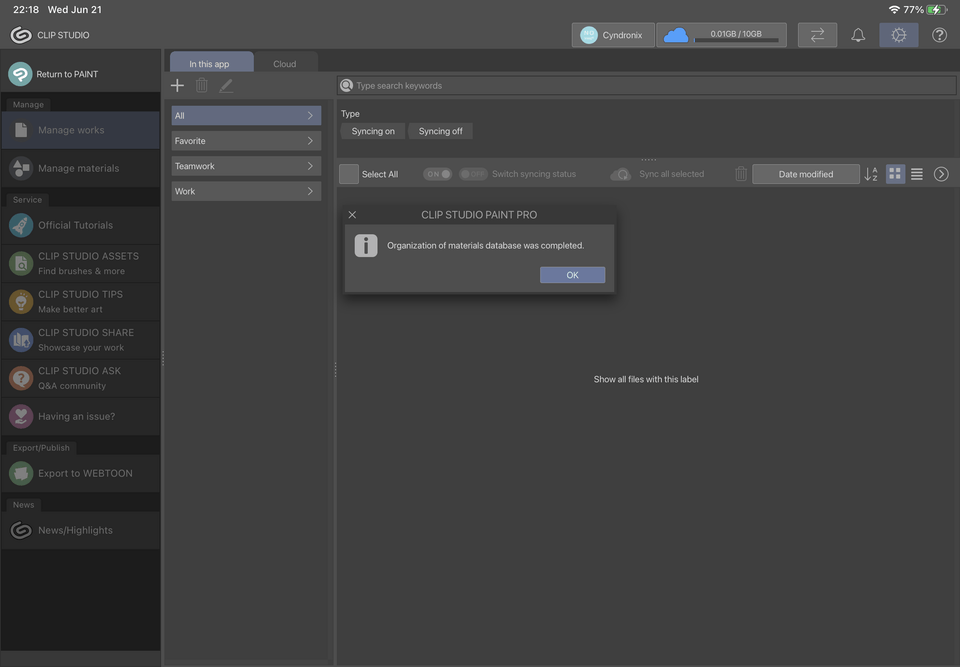
Task: Filter by Syncing off
Action: pyautogui.click(x=440, y=131)
